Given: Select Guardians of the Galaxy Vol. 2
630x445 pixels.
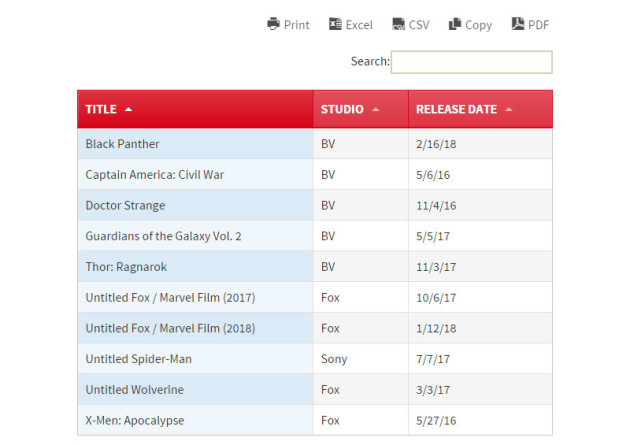Looking at the screenshot, I should 195,236.
